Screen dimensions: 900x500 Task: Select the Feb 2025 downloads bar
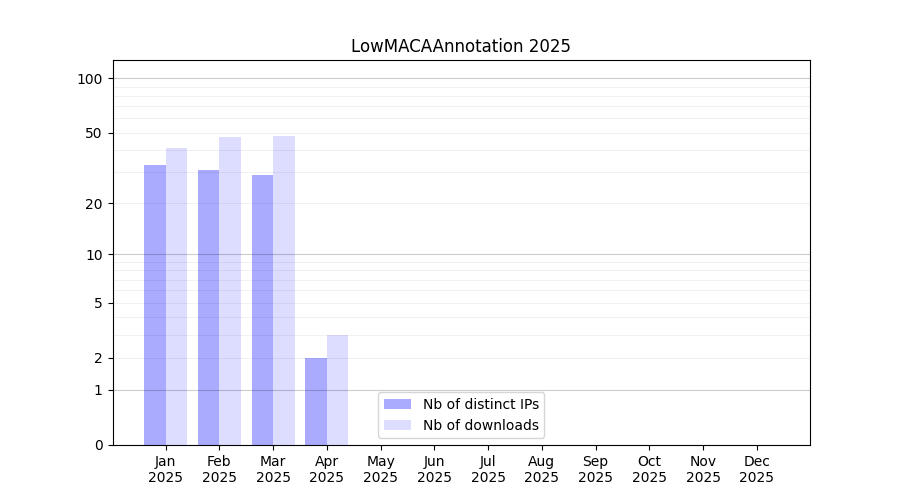pyautogui.click(x=230, y=291)
